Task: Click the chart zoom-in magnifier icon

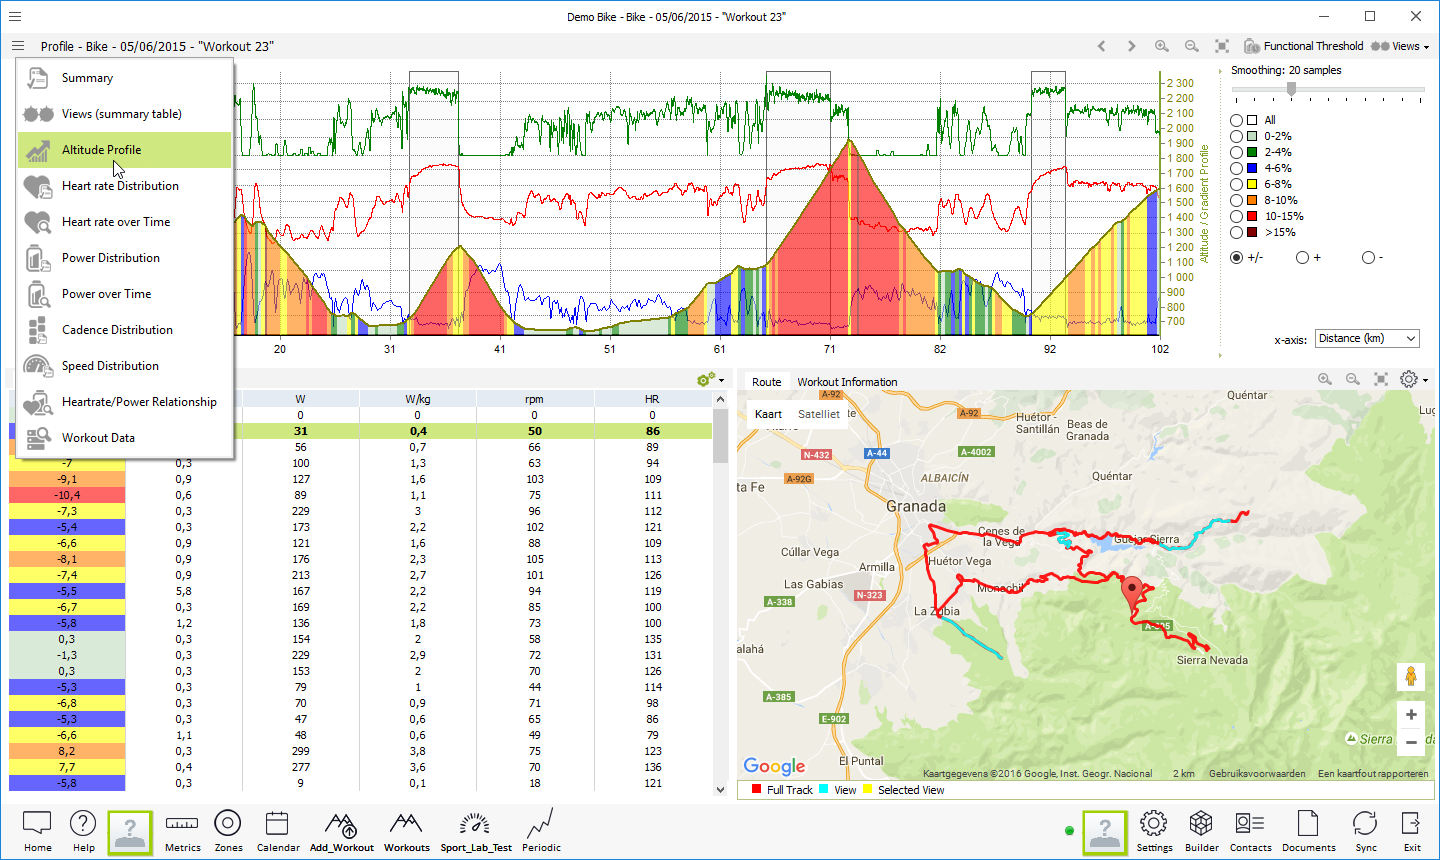Action: point(1161,46)
